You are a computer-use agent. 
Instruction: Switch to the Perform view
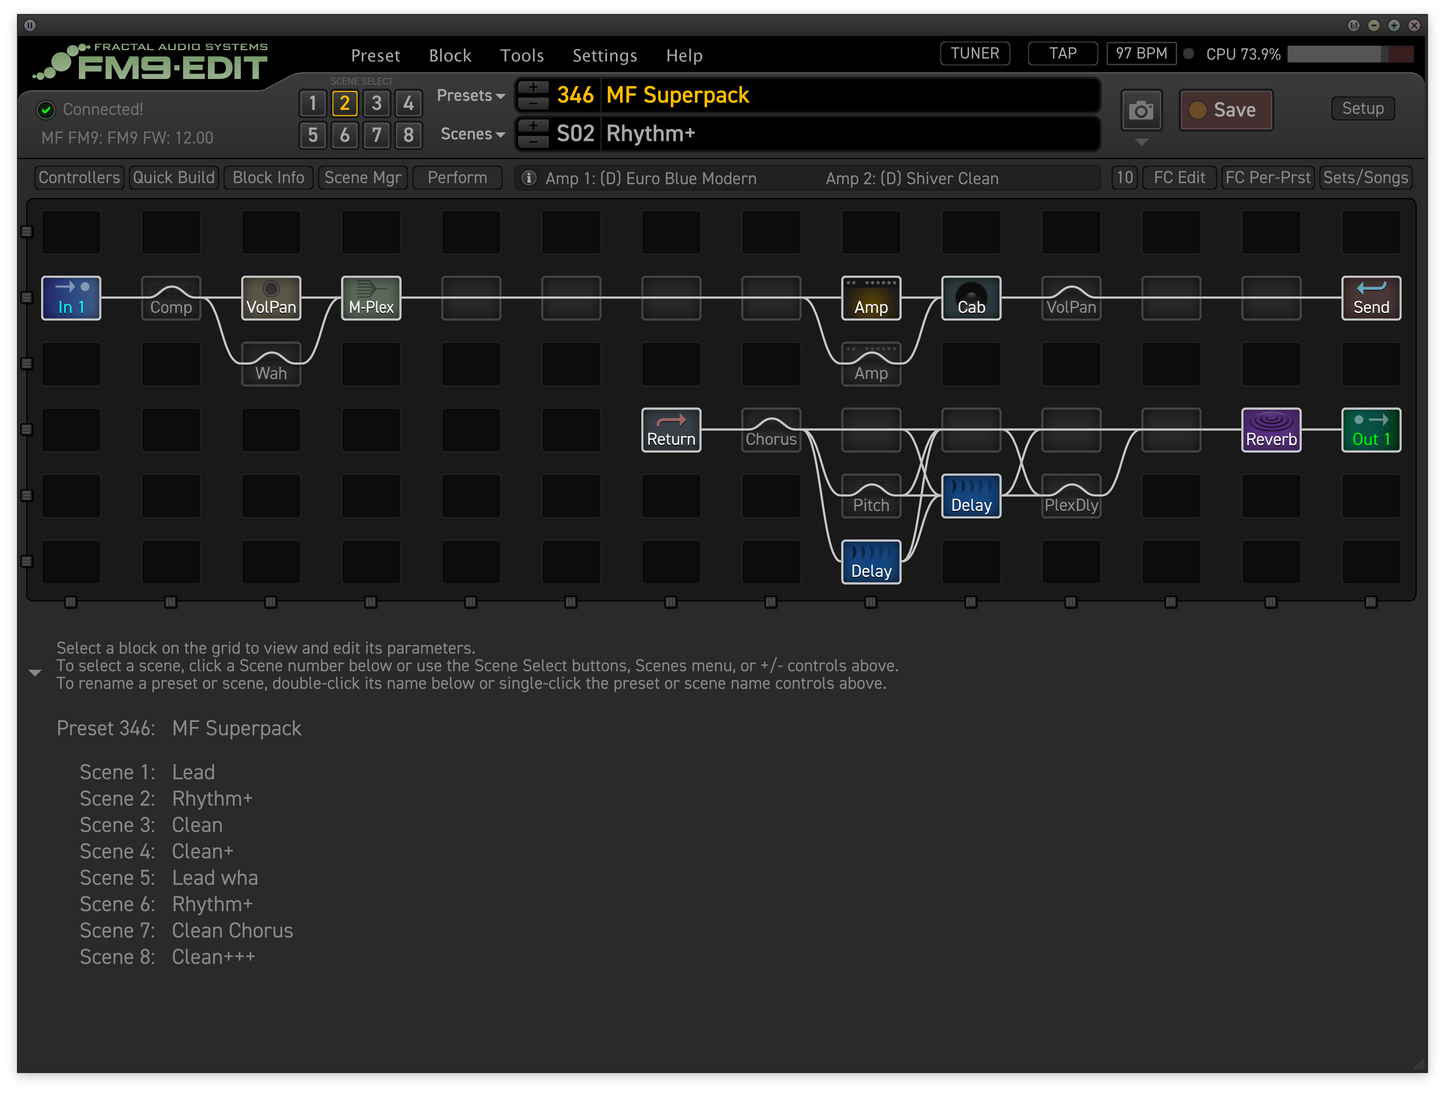pos(457,178)
